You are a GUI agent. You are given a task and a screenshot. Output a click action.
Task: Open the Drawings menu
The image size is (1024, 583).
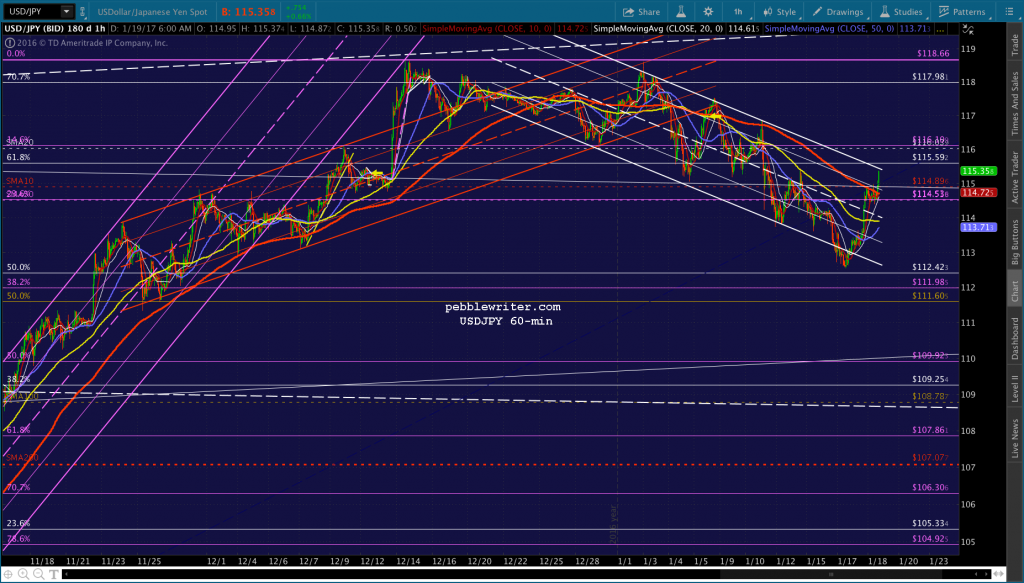[x=838, y=12]
